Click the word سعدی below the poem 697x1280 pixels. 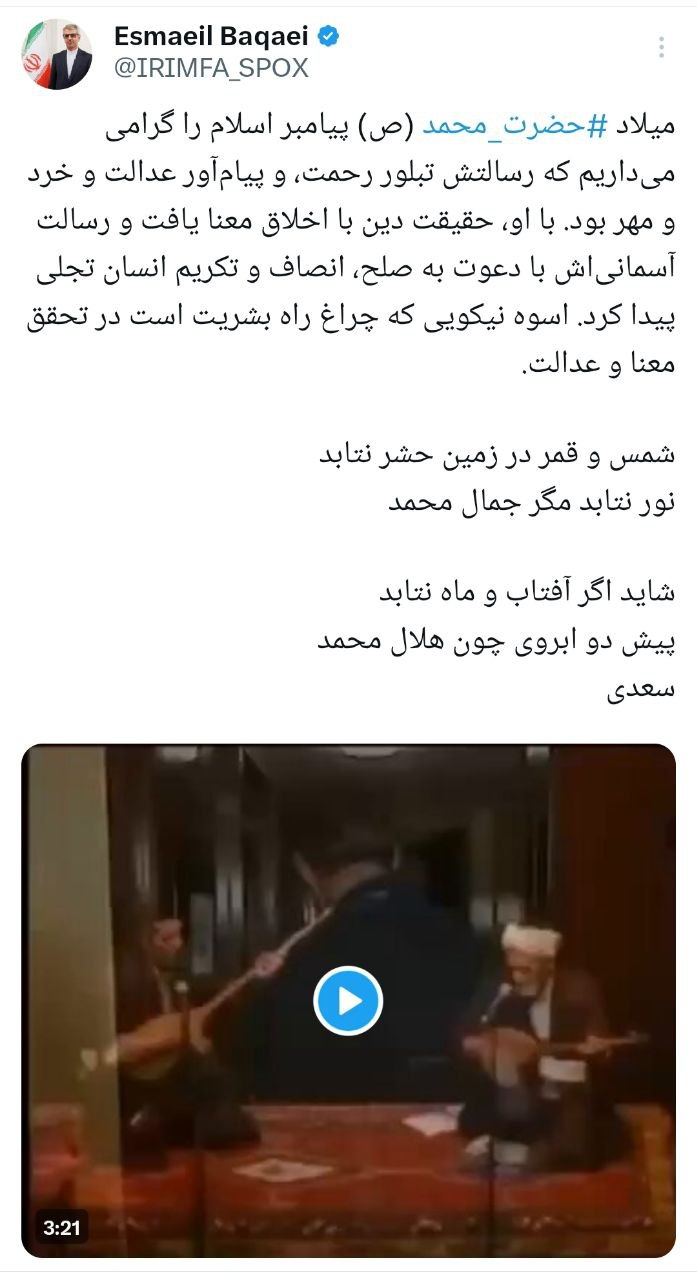[x=642, y=689]
